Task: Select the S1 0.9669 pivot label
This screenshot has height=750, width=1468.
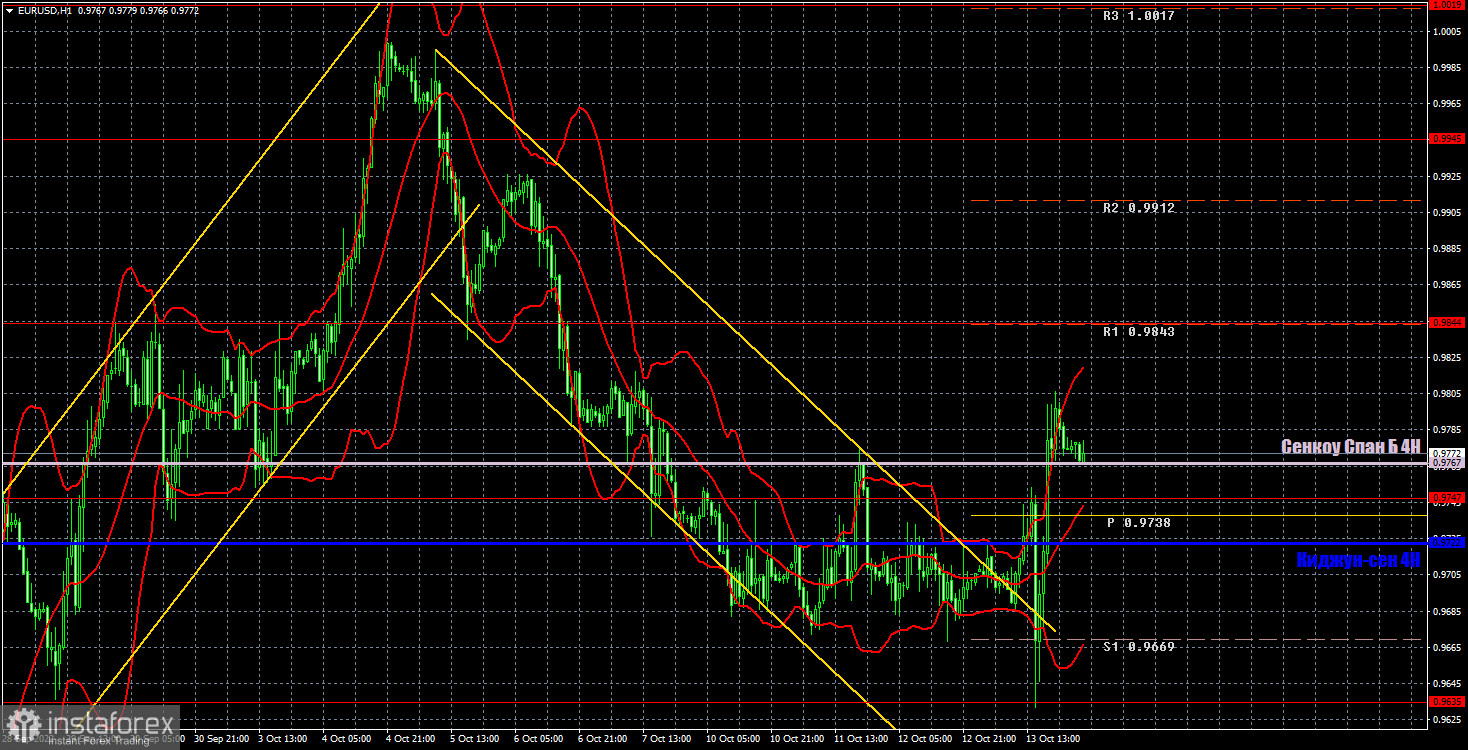Action: (x=1139, y=647)
